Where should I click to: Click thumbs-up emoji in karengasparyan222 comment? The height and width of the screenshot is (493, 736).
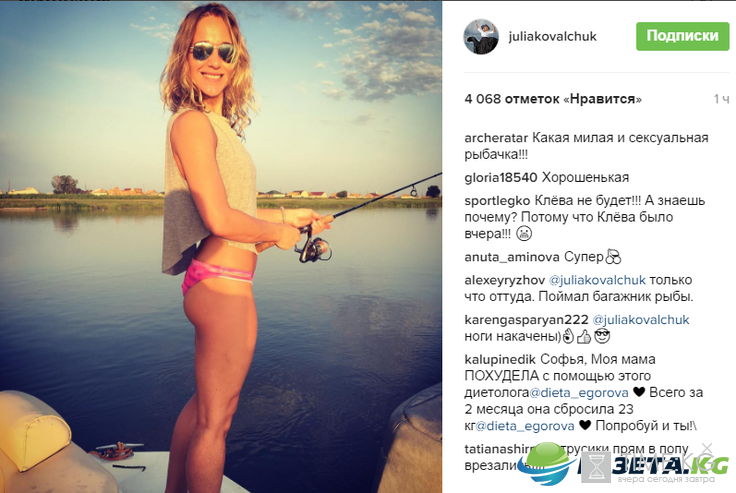[x=584, y=336]
